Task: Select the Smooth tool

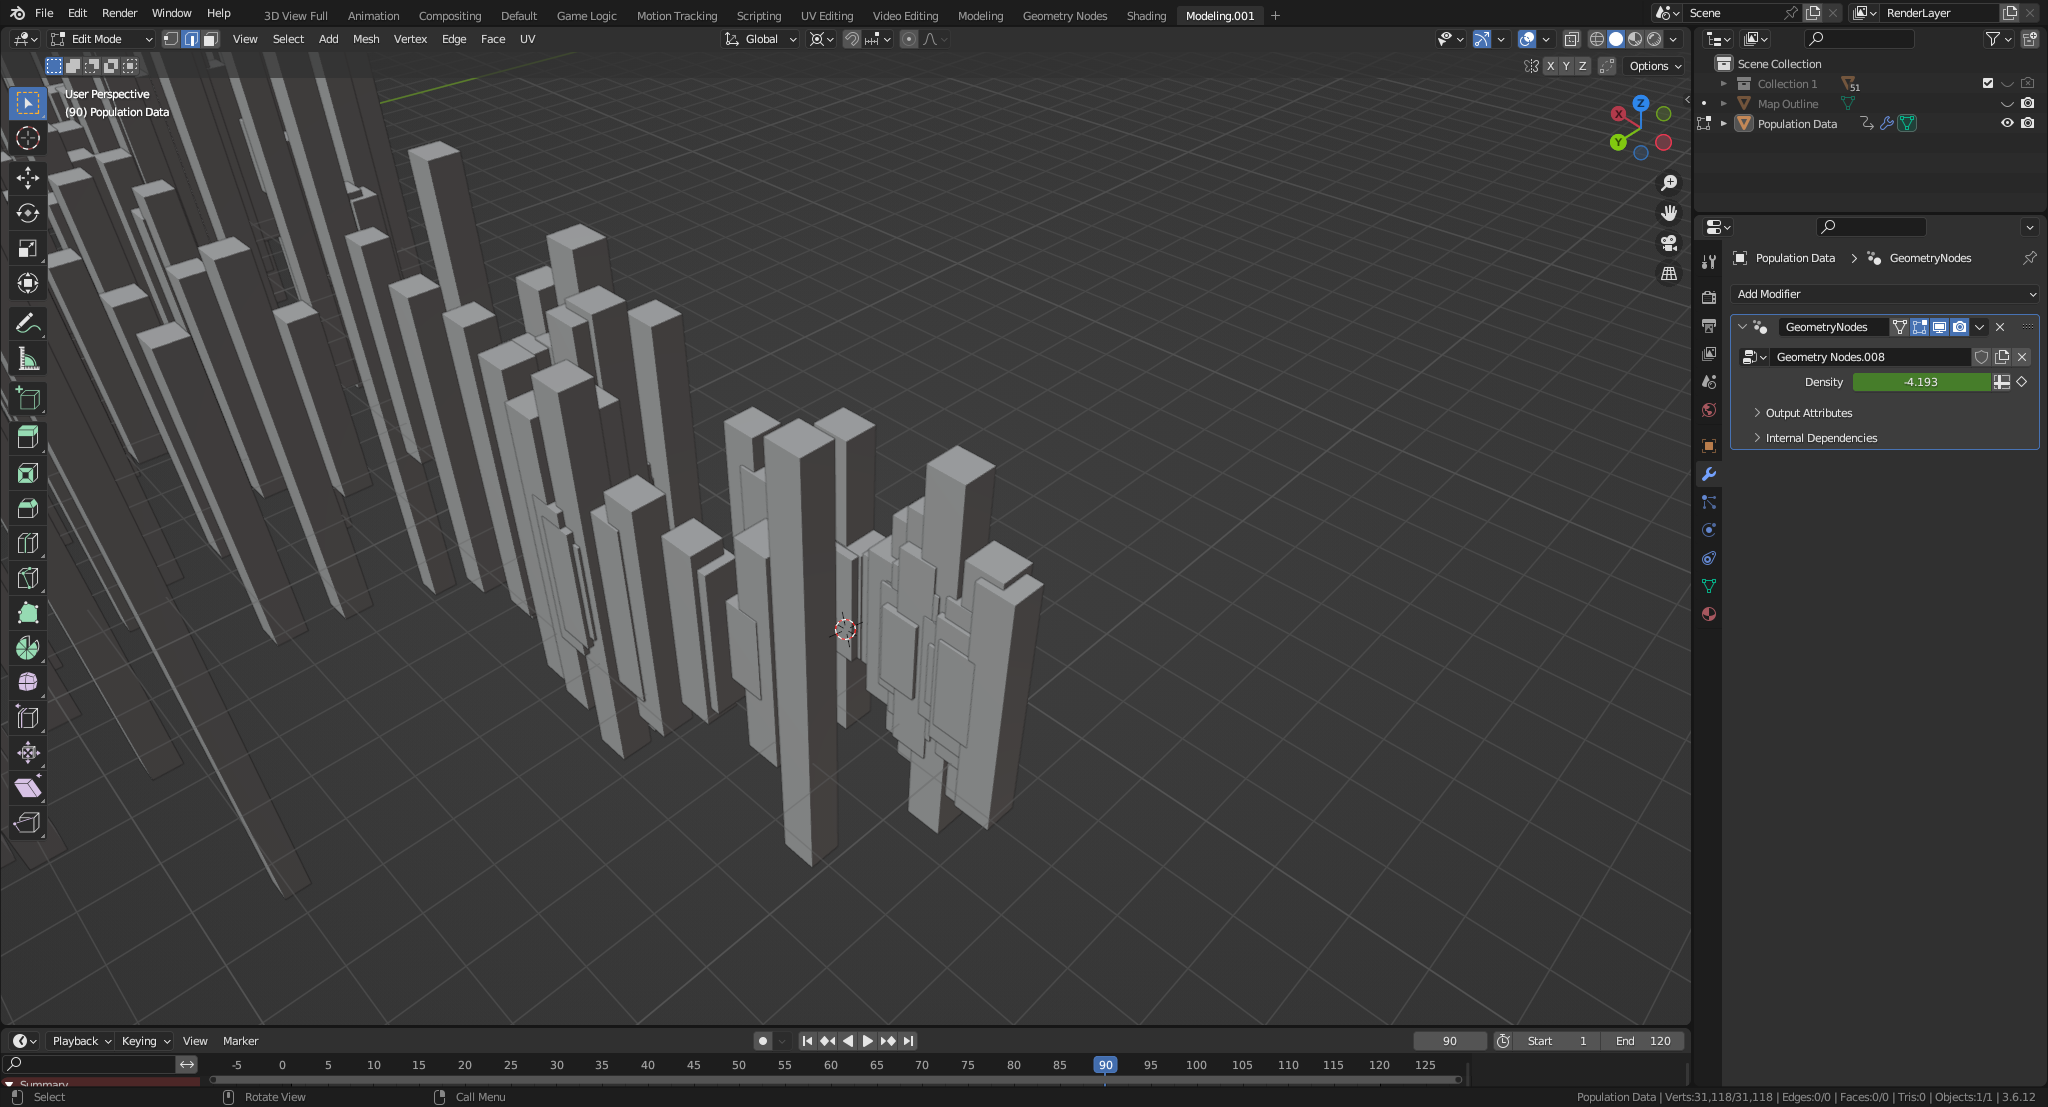Action: coord(27,683)
